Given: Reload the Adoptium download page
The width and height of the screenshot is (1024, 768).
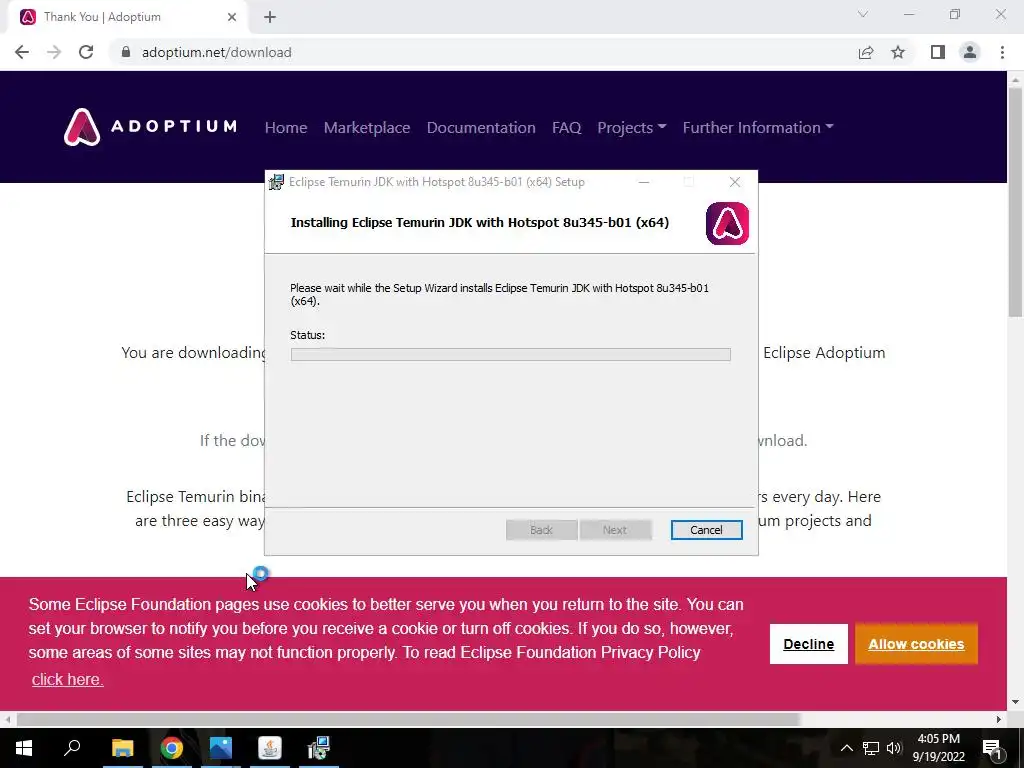Looking at the screenshot, I should pos(86,52).
